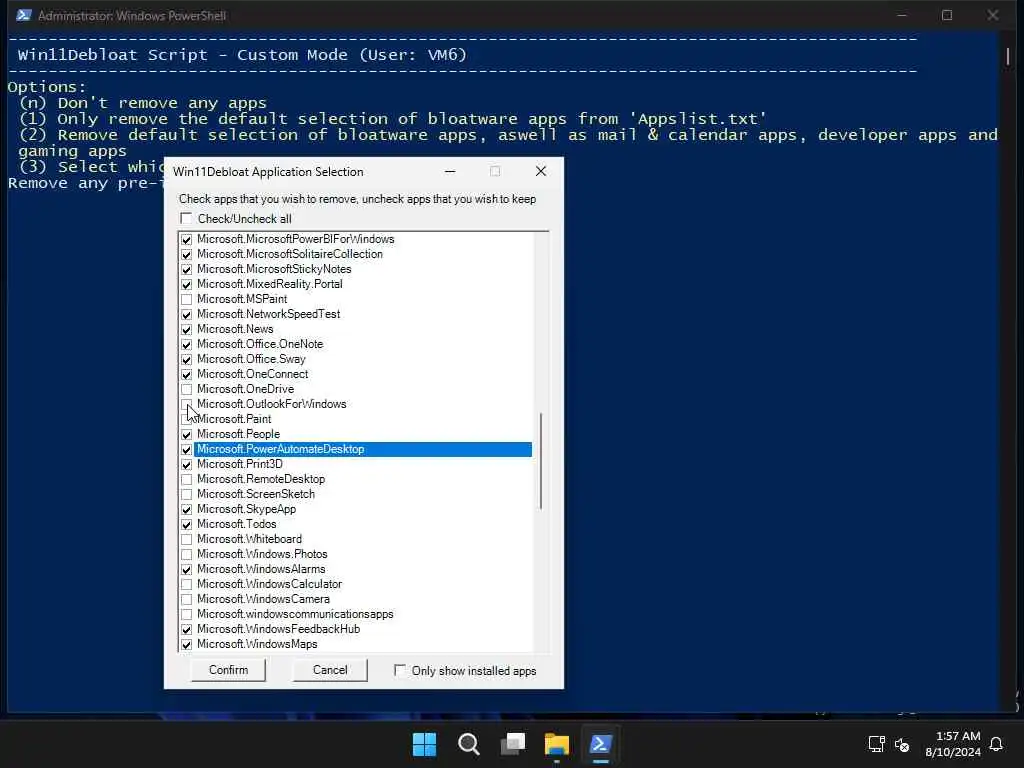1024x768 pixels.
Task: Open the notifications bell icon
Action: [996, 744]
